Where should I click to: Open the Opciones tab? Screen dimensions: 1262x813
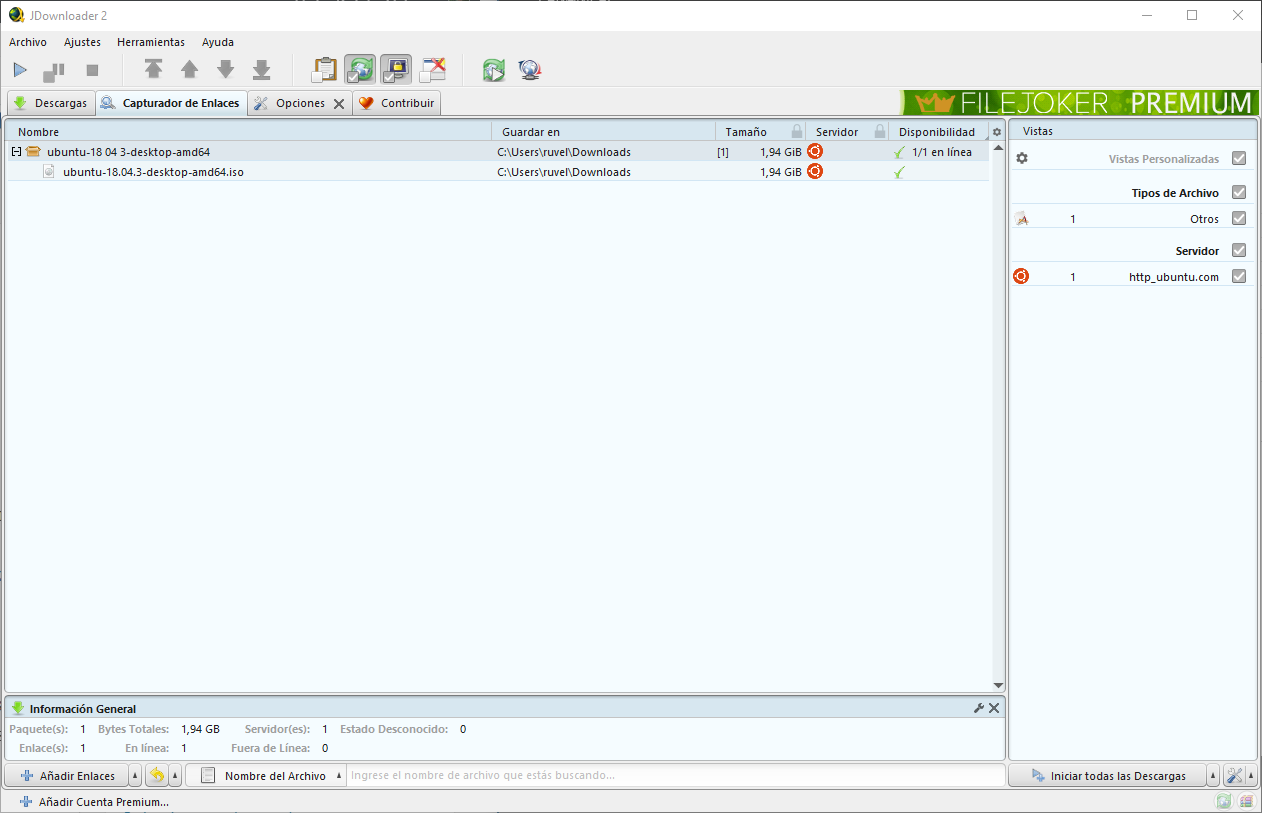click(x=290, y=103)
